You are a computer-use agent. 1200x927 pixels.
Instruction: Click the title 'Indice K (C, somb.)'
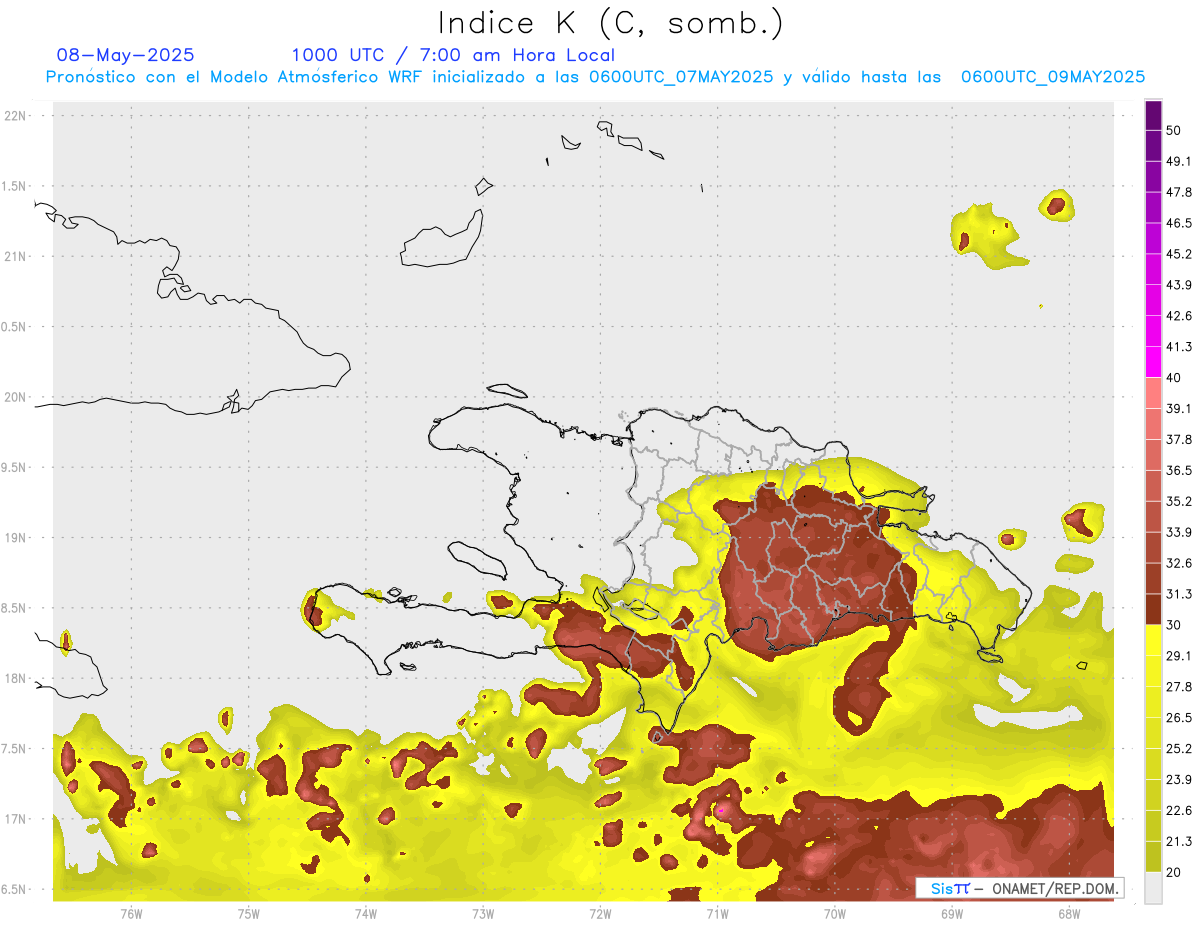point(611,23)
